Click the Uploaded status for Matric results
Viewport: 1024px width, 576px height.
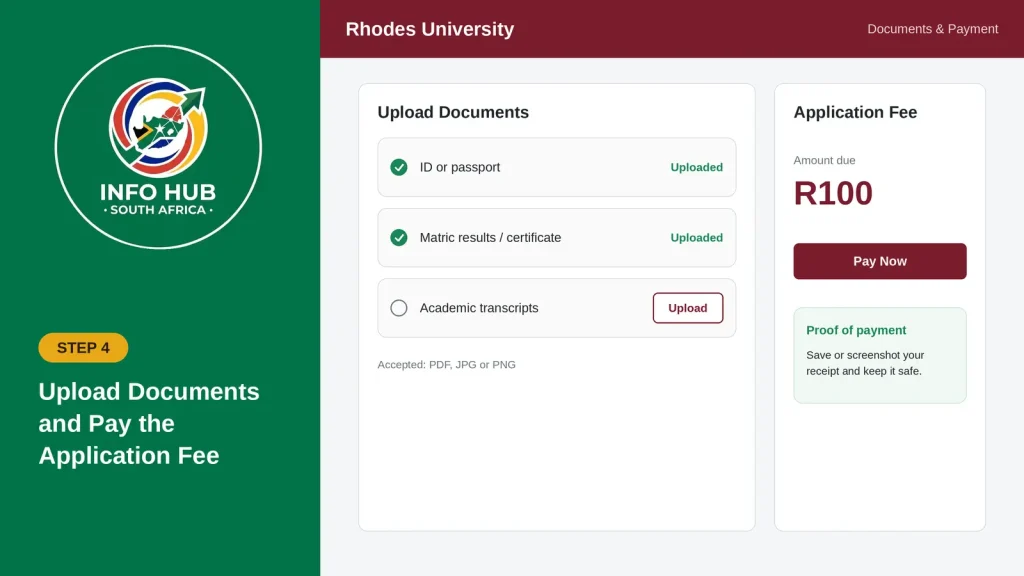[x=696, y=238]
